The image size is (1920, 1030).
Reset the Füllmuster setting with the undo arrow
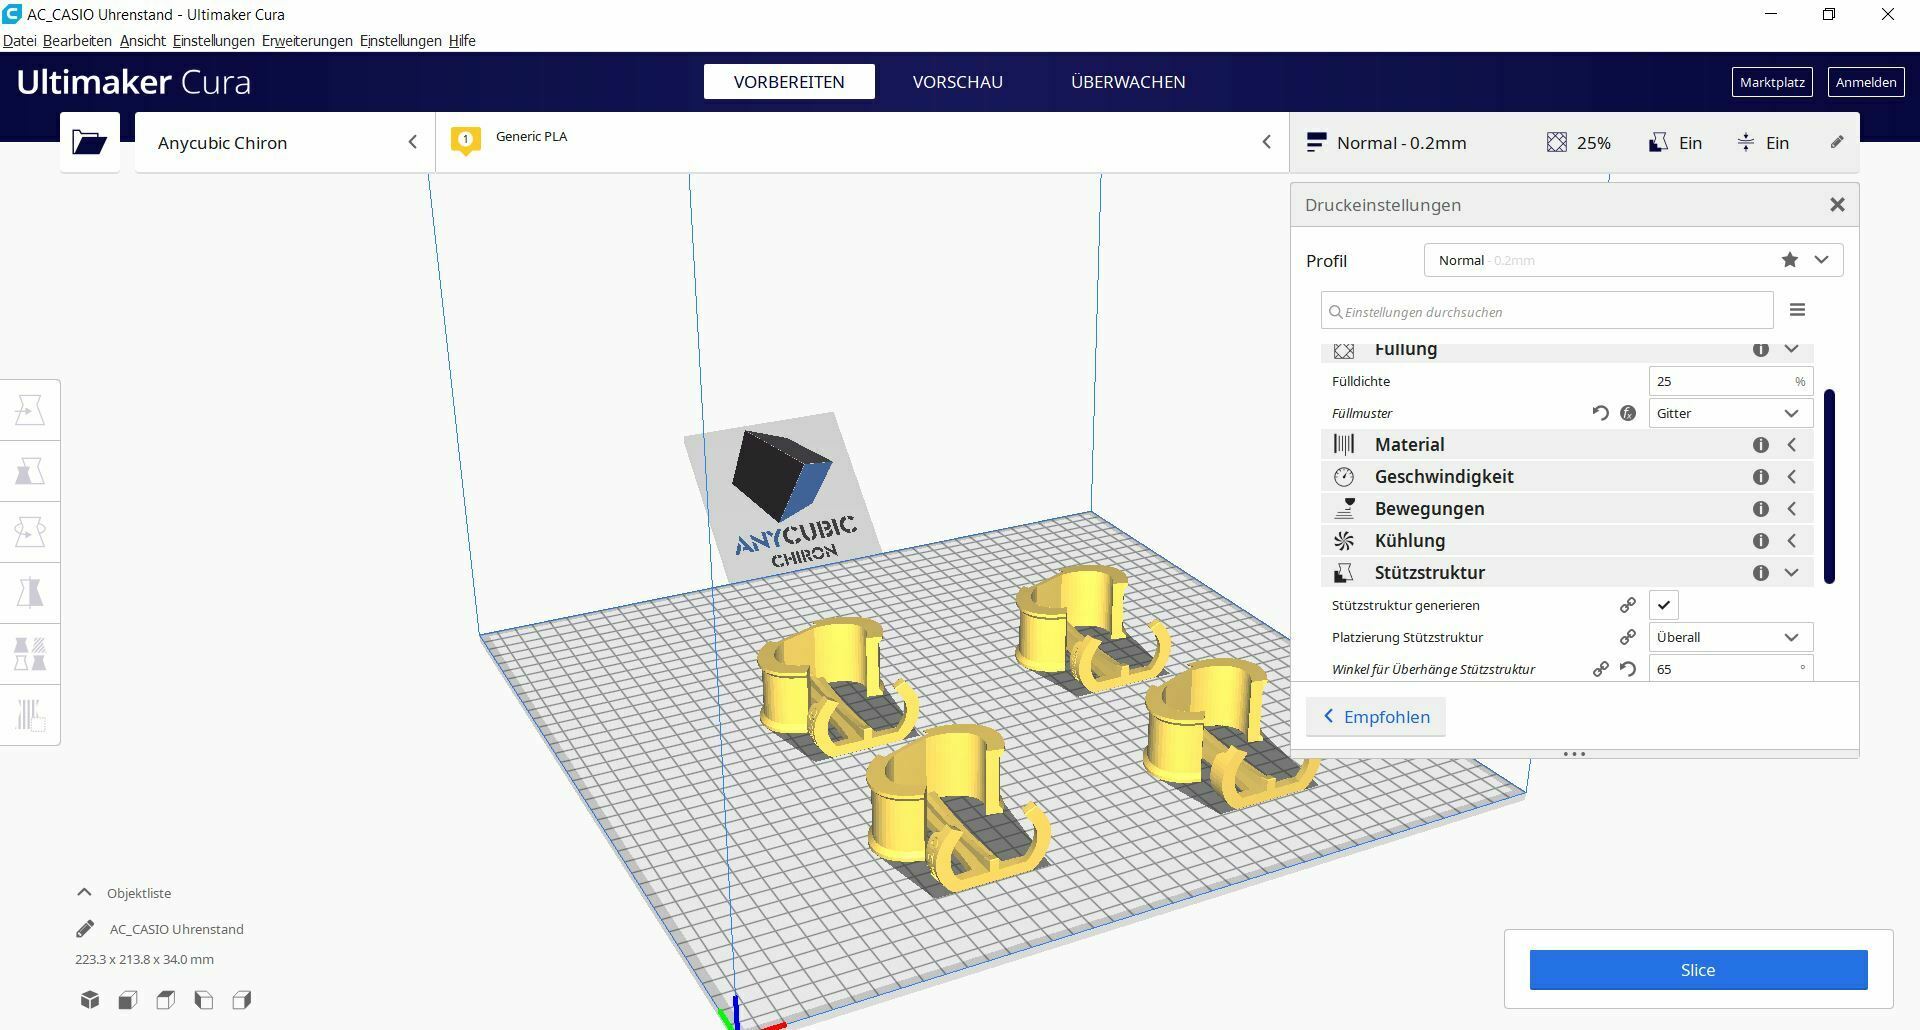coord(1600,413)
